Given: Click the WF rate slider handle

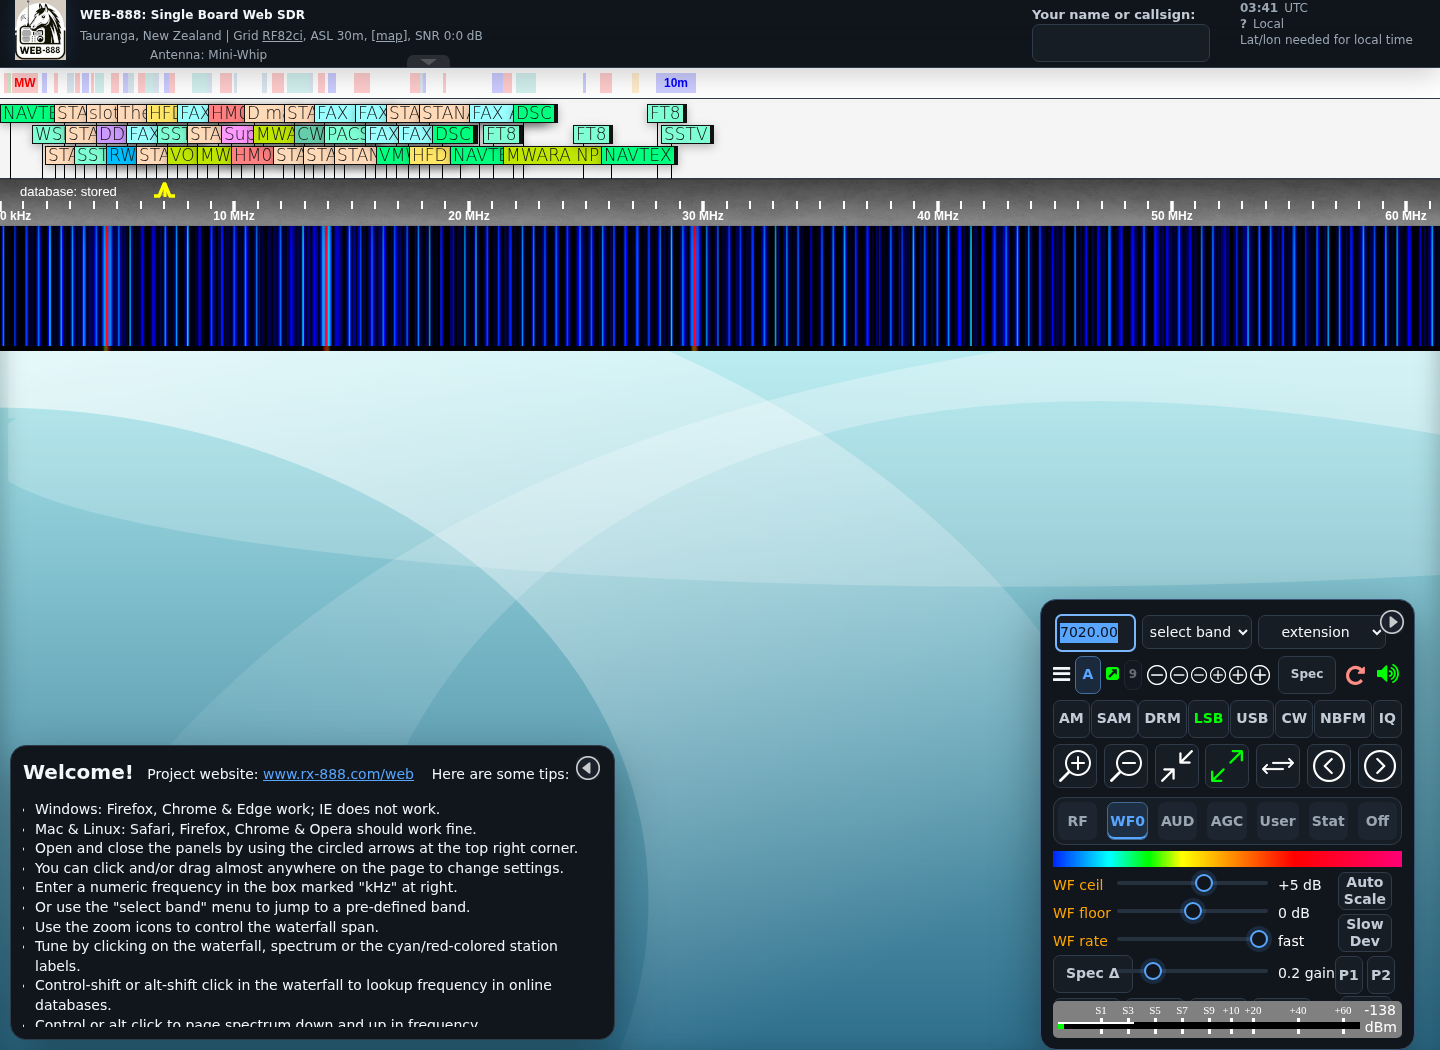Looking at the screenshot, I should click(1259, 939).
